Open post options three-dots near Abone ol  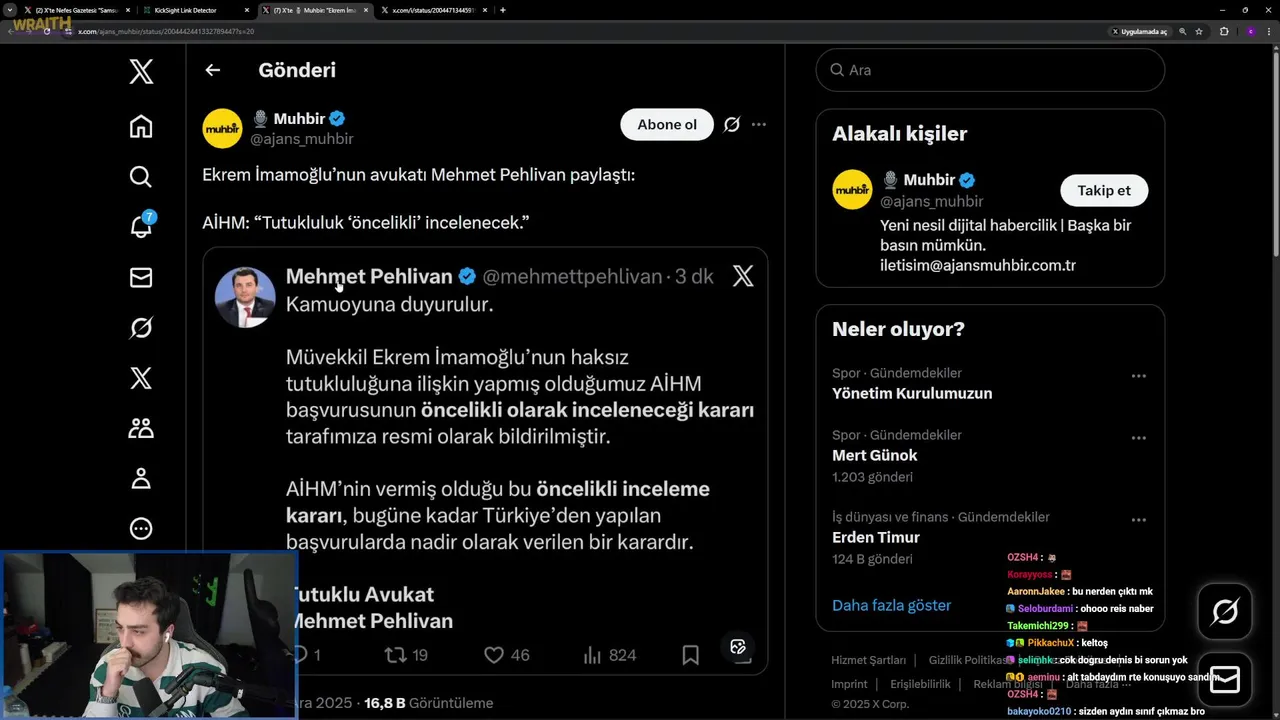(759, 125)
